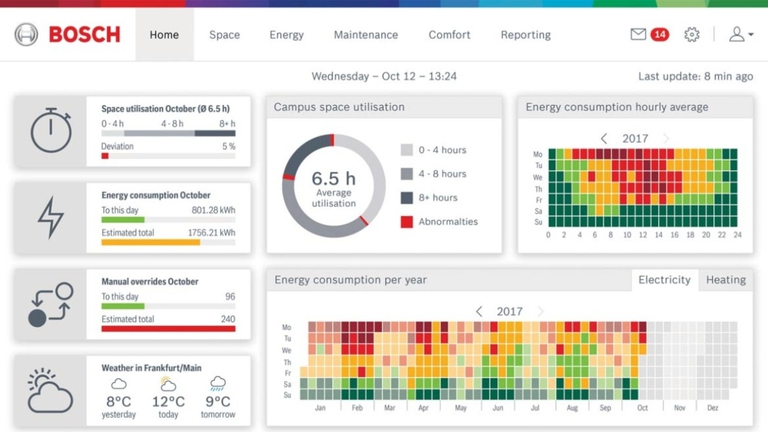Open the mail inbox envelope icon
Image resolution: width=768 pixels, height=432 pixels.
[638, 34]
